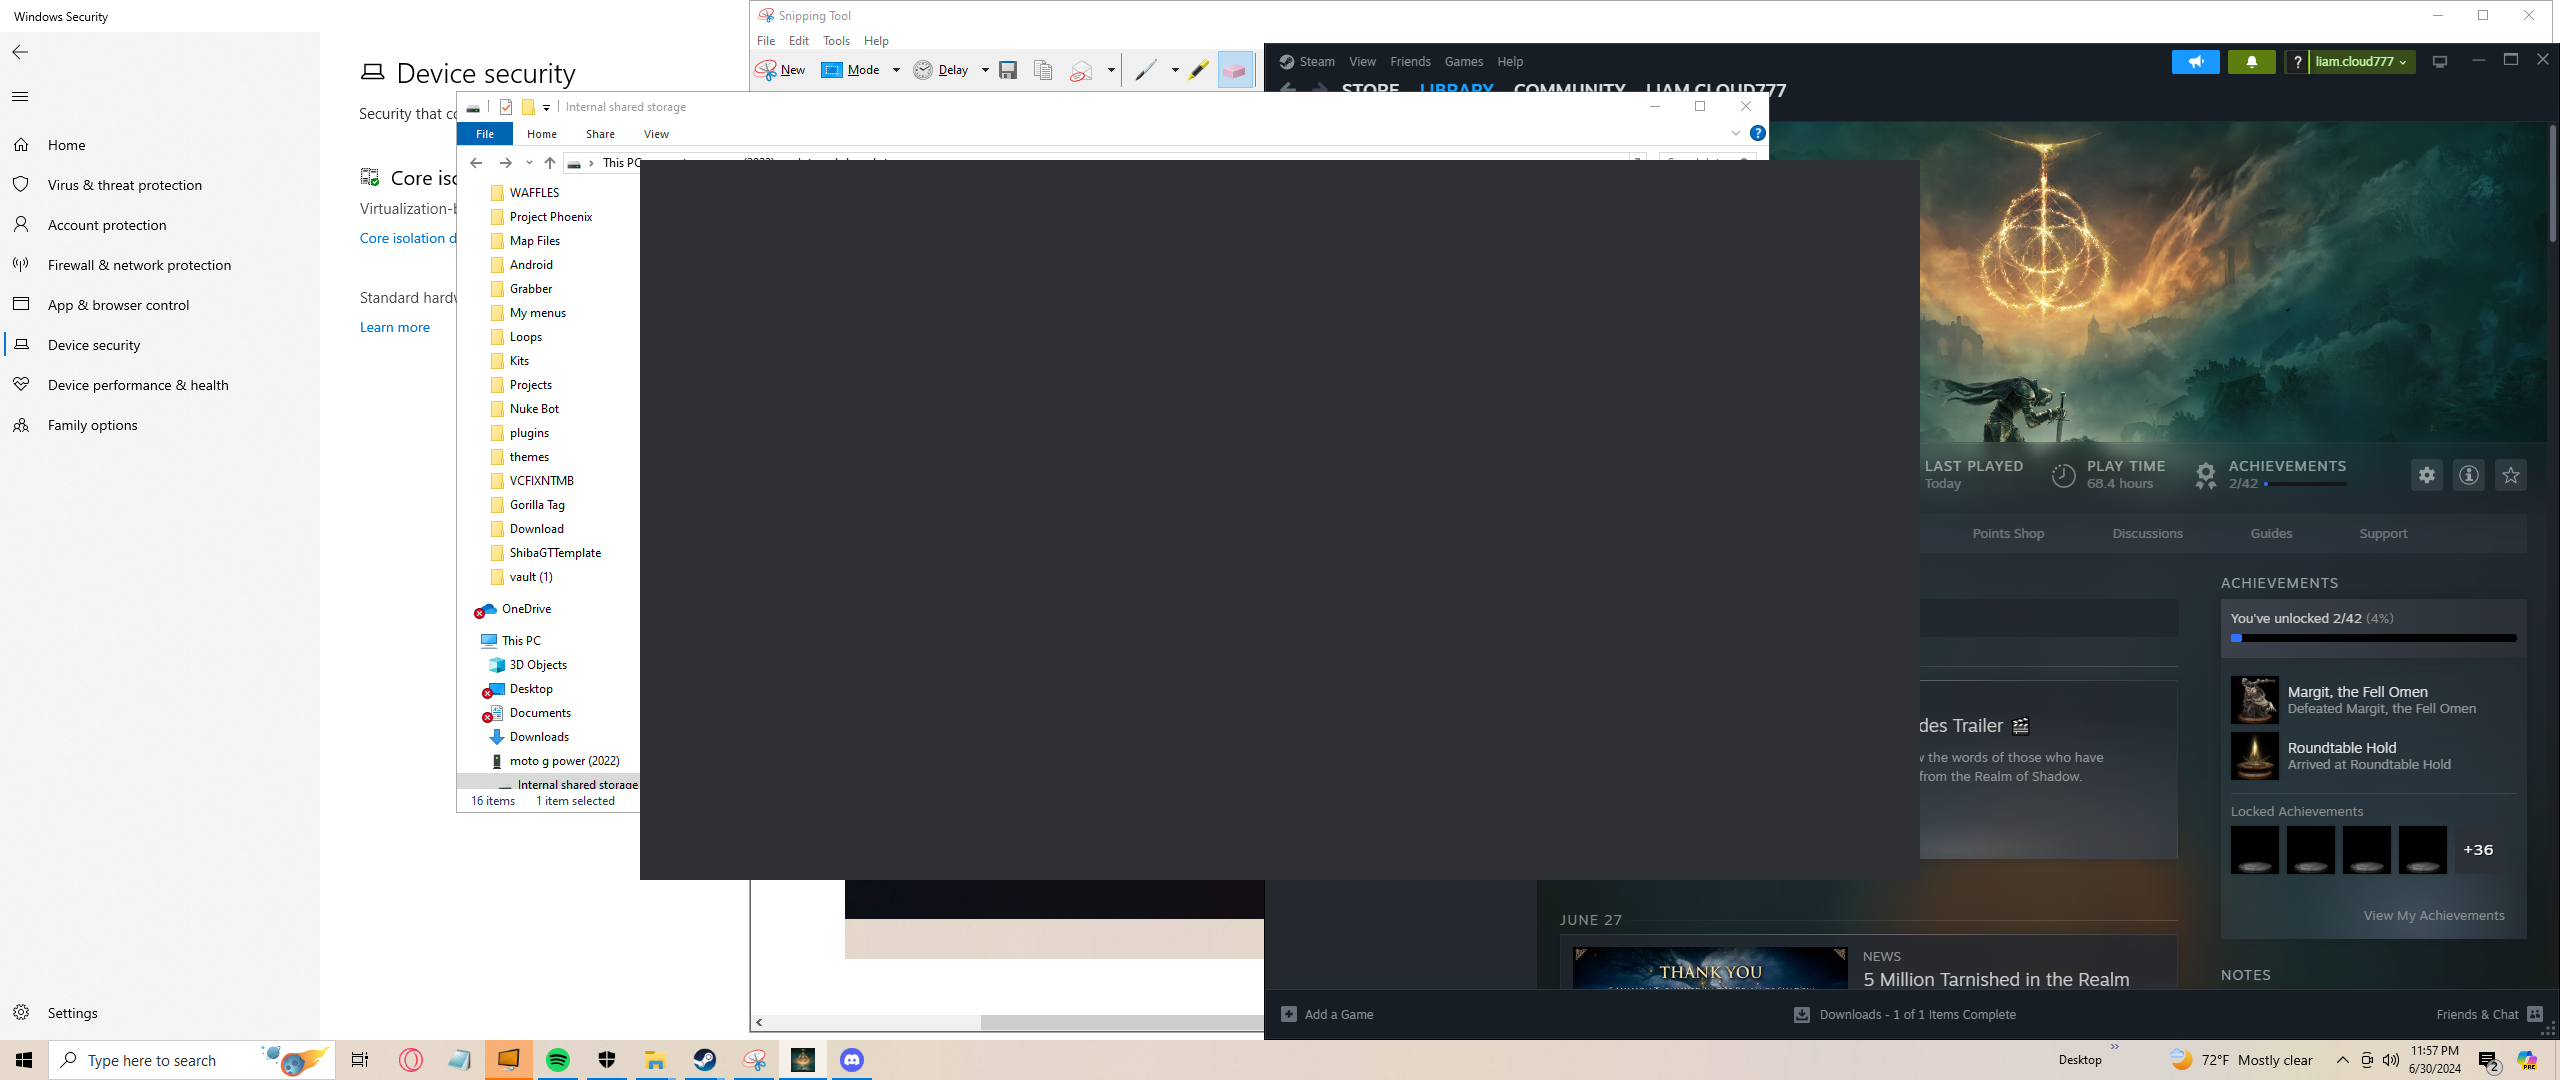The image size is (2560, 1080).
Task: Open the game's gear manage menu in Steam
Action: coord(2427,475)
